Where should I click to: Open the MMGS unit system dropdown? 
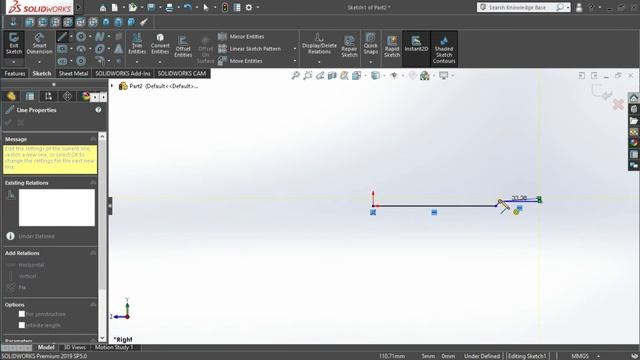click(x=598, y=356)
